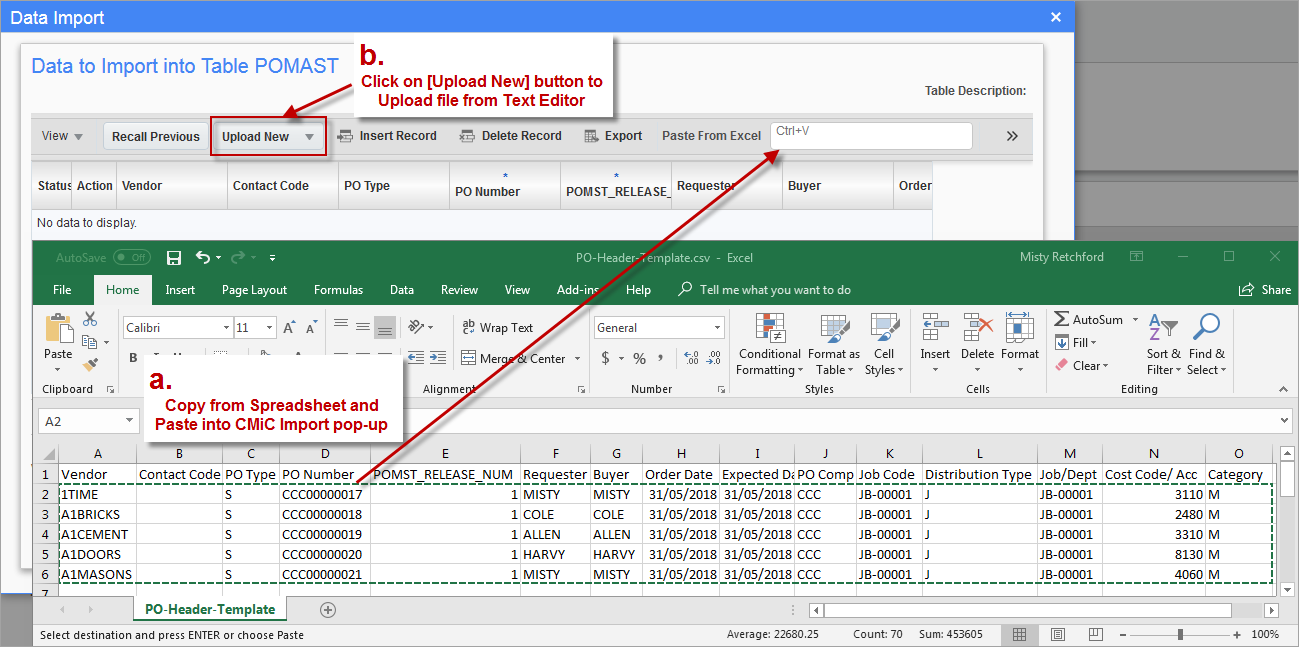
Task: Open the View dropdown in Data Import
Action: point(63,136)
